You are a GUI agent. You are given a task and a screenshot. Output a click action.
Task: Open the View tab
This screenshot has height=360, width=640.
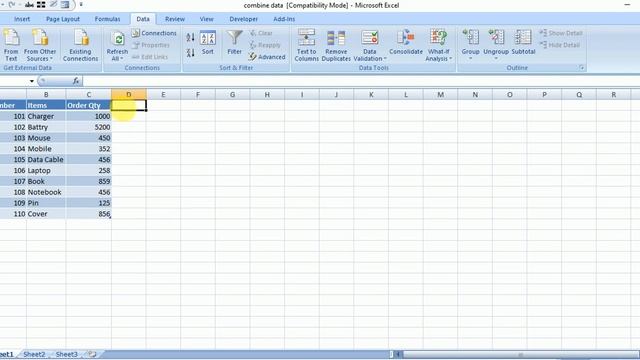[207, 19]
